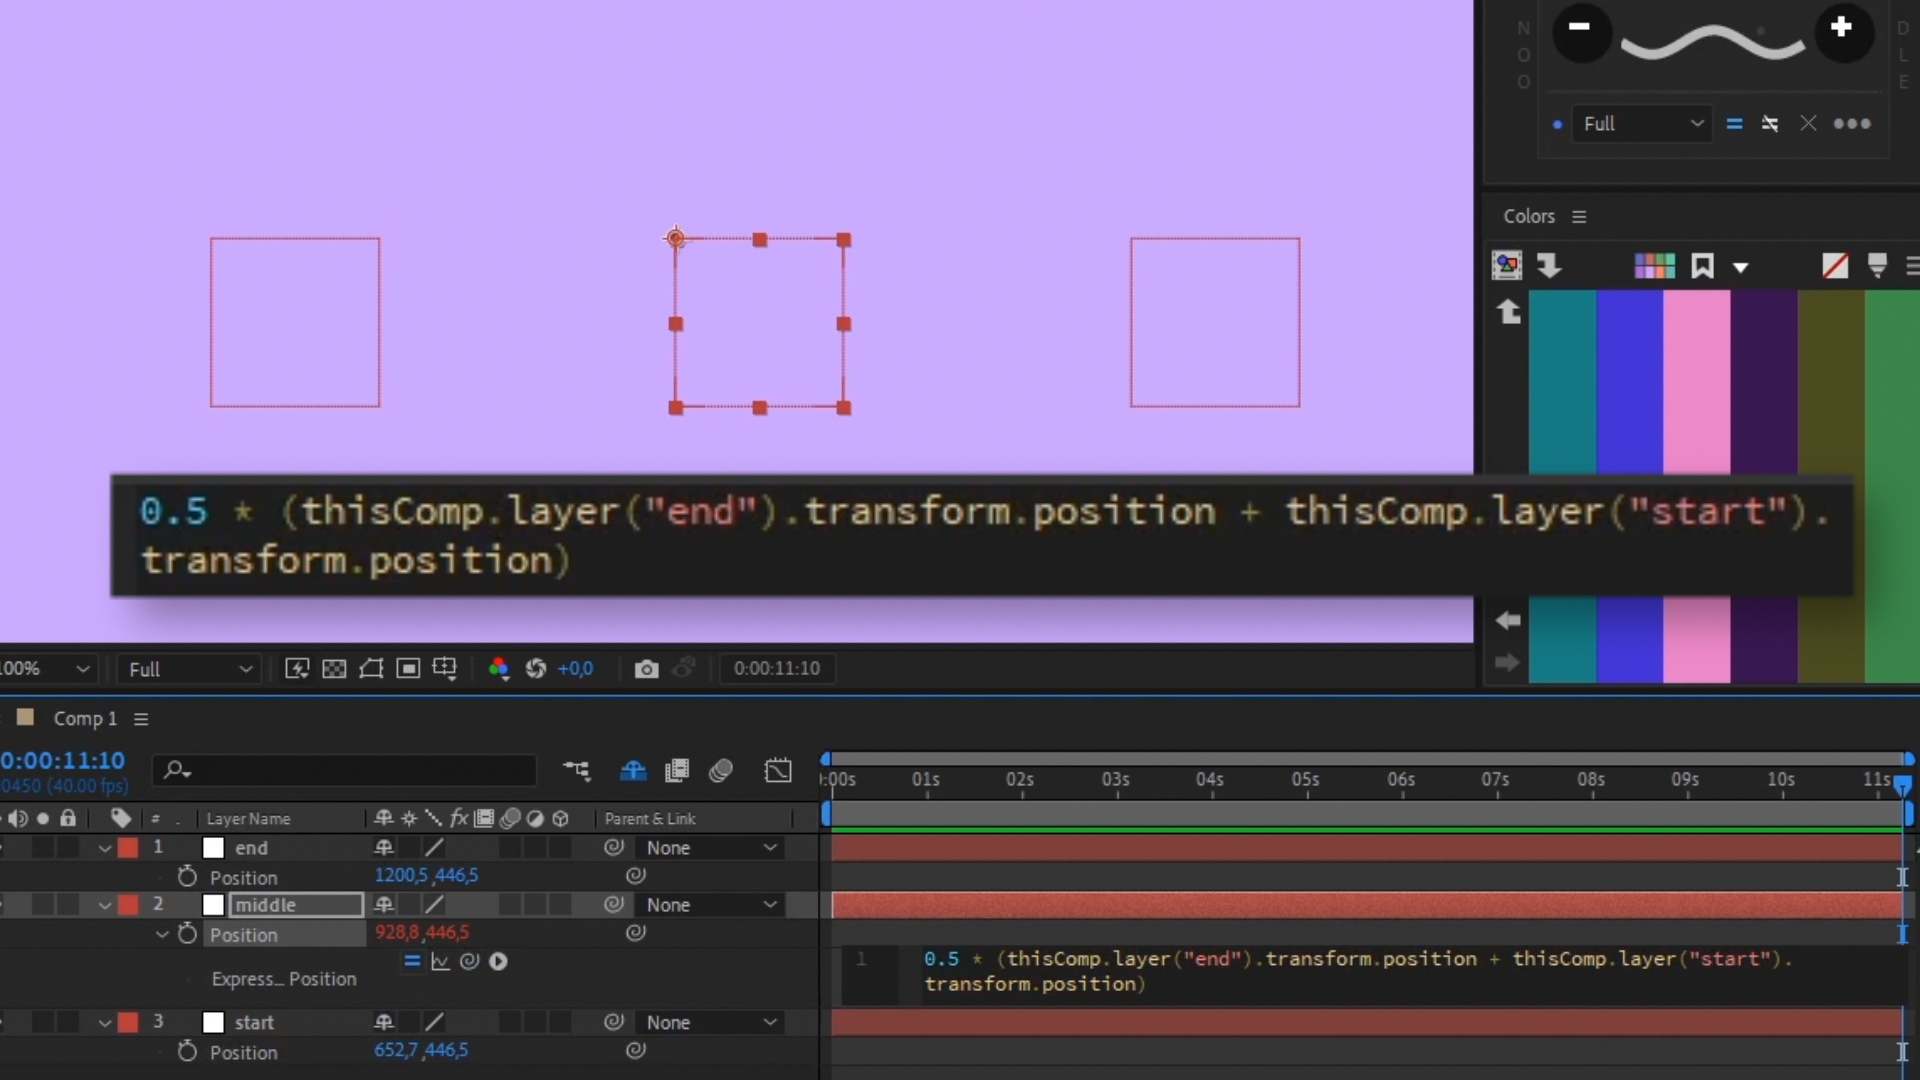Toggle the transparency grid in viewer
This screenshot has height=1080, width=1920.
tap(334, 668)
